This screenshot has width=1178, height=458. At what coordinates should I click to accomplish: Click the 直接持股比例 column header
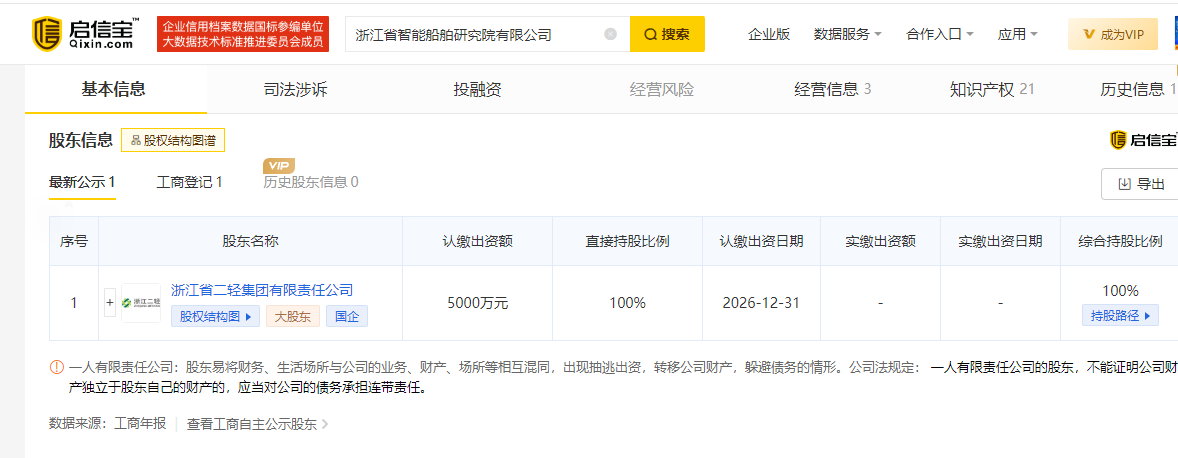coord(627,241)
